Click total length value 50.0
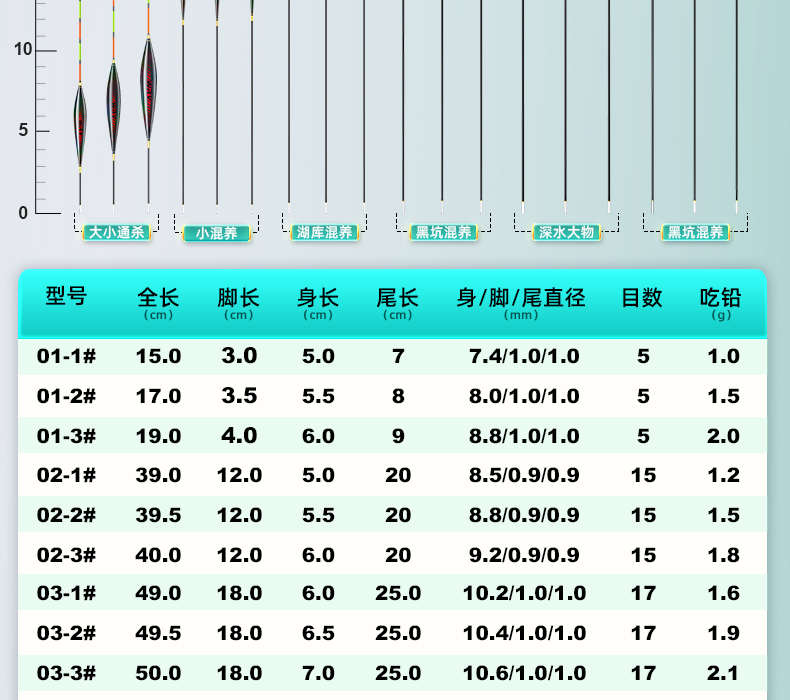This screenshot has height=700, width=790. [x=158, y=673]
